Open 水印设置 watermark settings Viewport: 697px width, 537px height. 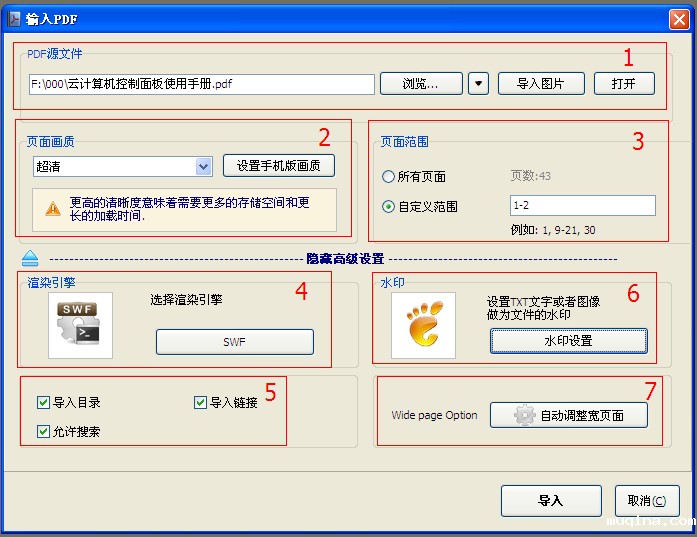568,341
